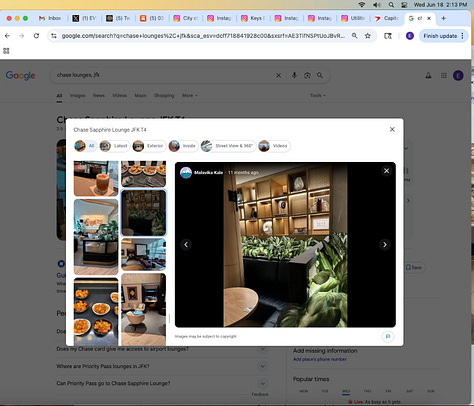Click the Google logo
Screen dimensions: 474x406
point(21,76)
